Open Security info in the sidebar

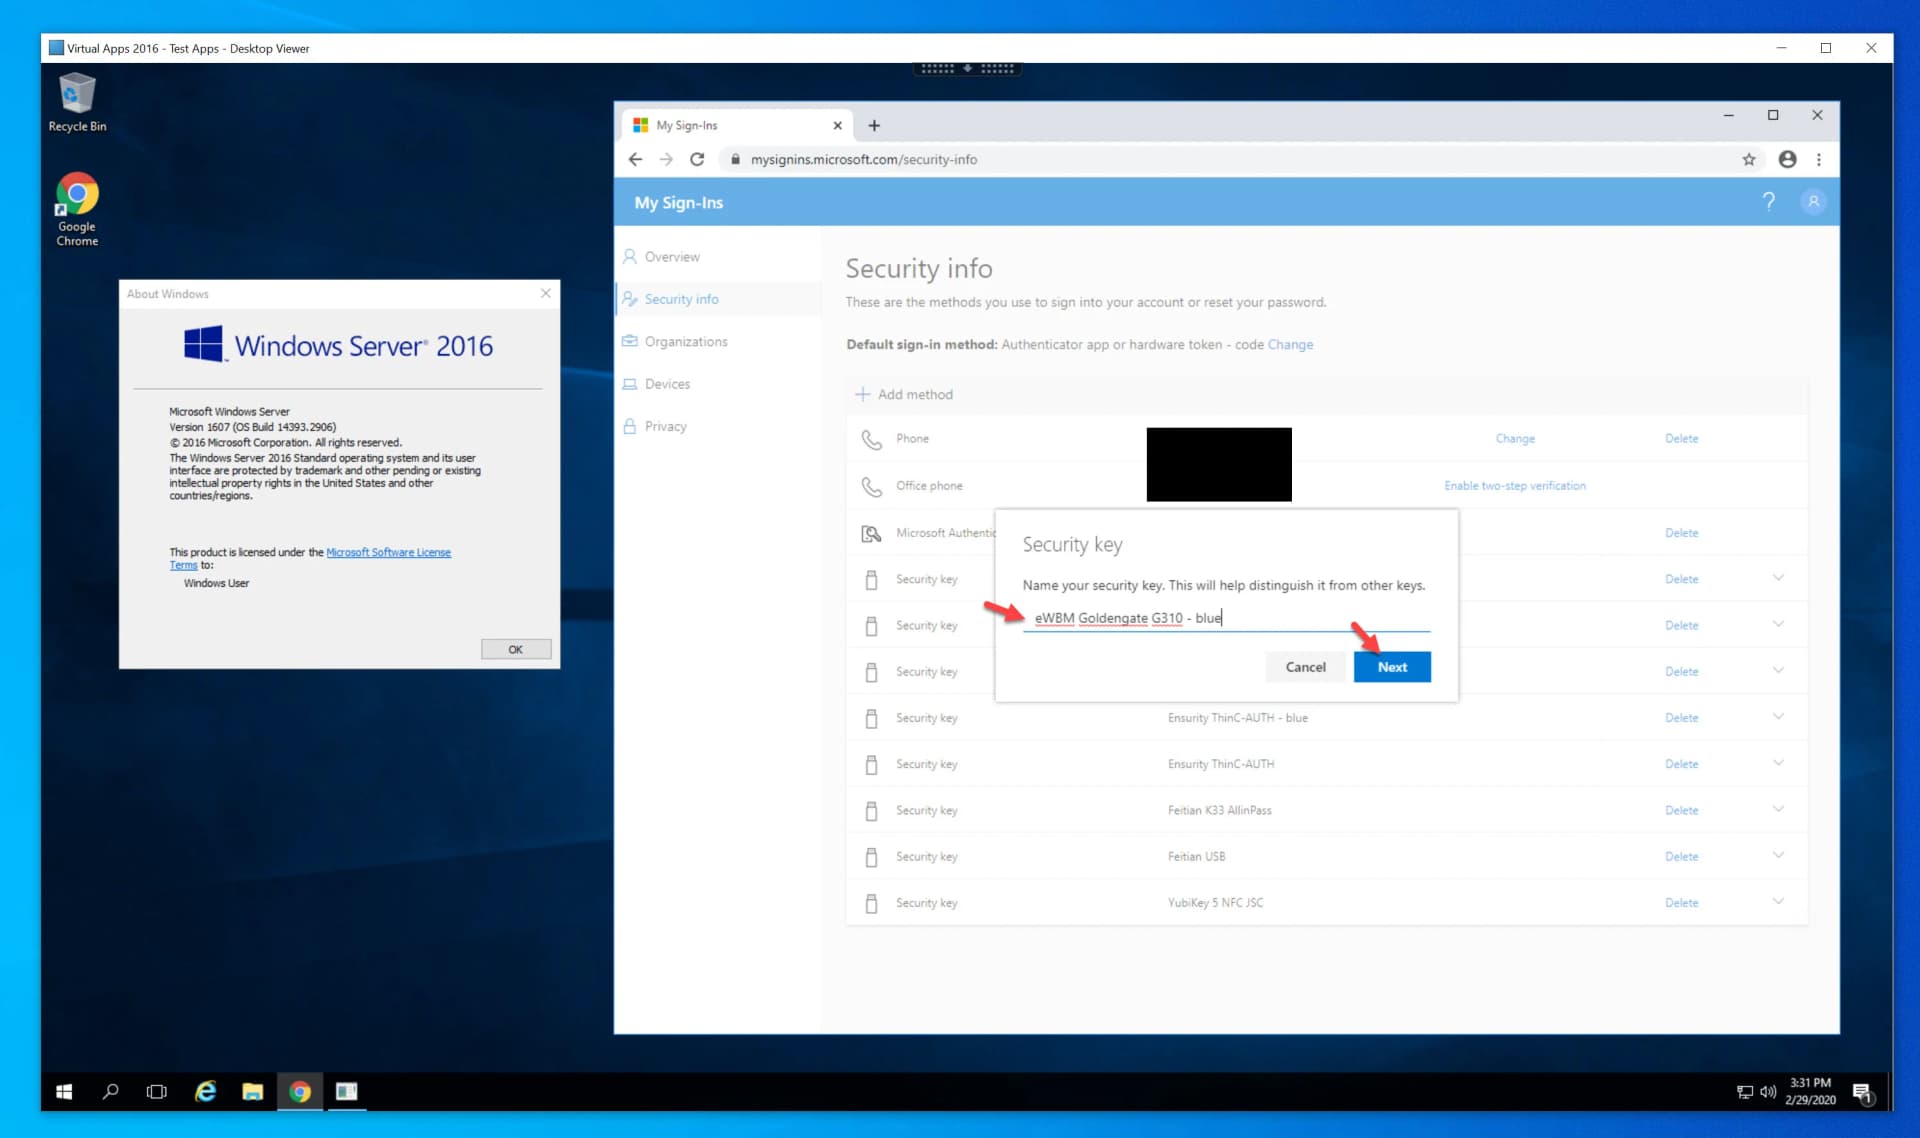tap(681, 299)
